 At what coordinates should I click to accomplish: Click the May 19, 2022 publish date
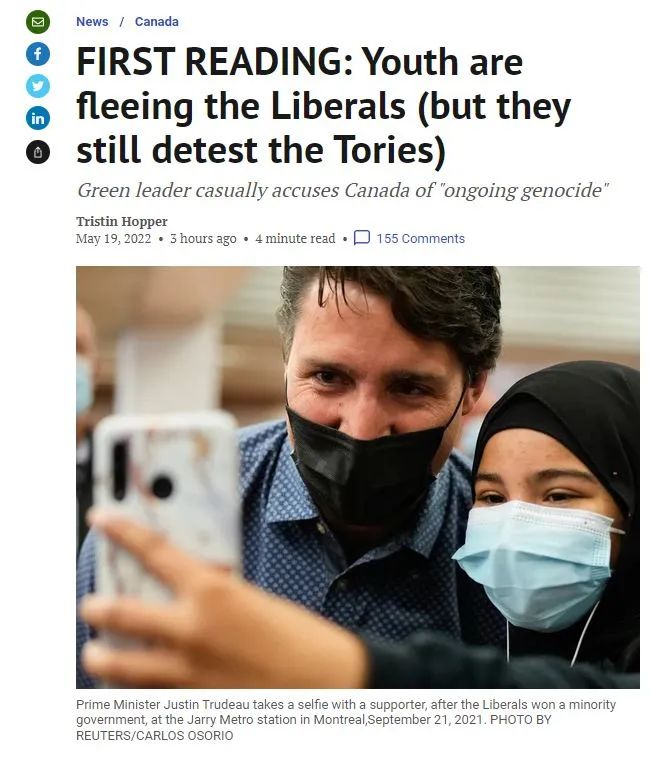113,238
